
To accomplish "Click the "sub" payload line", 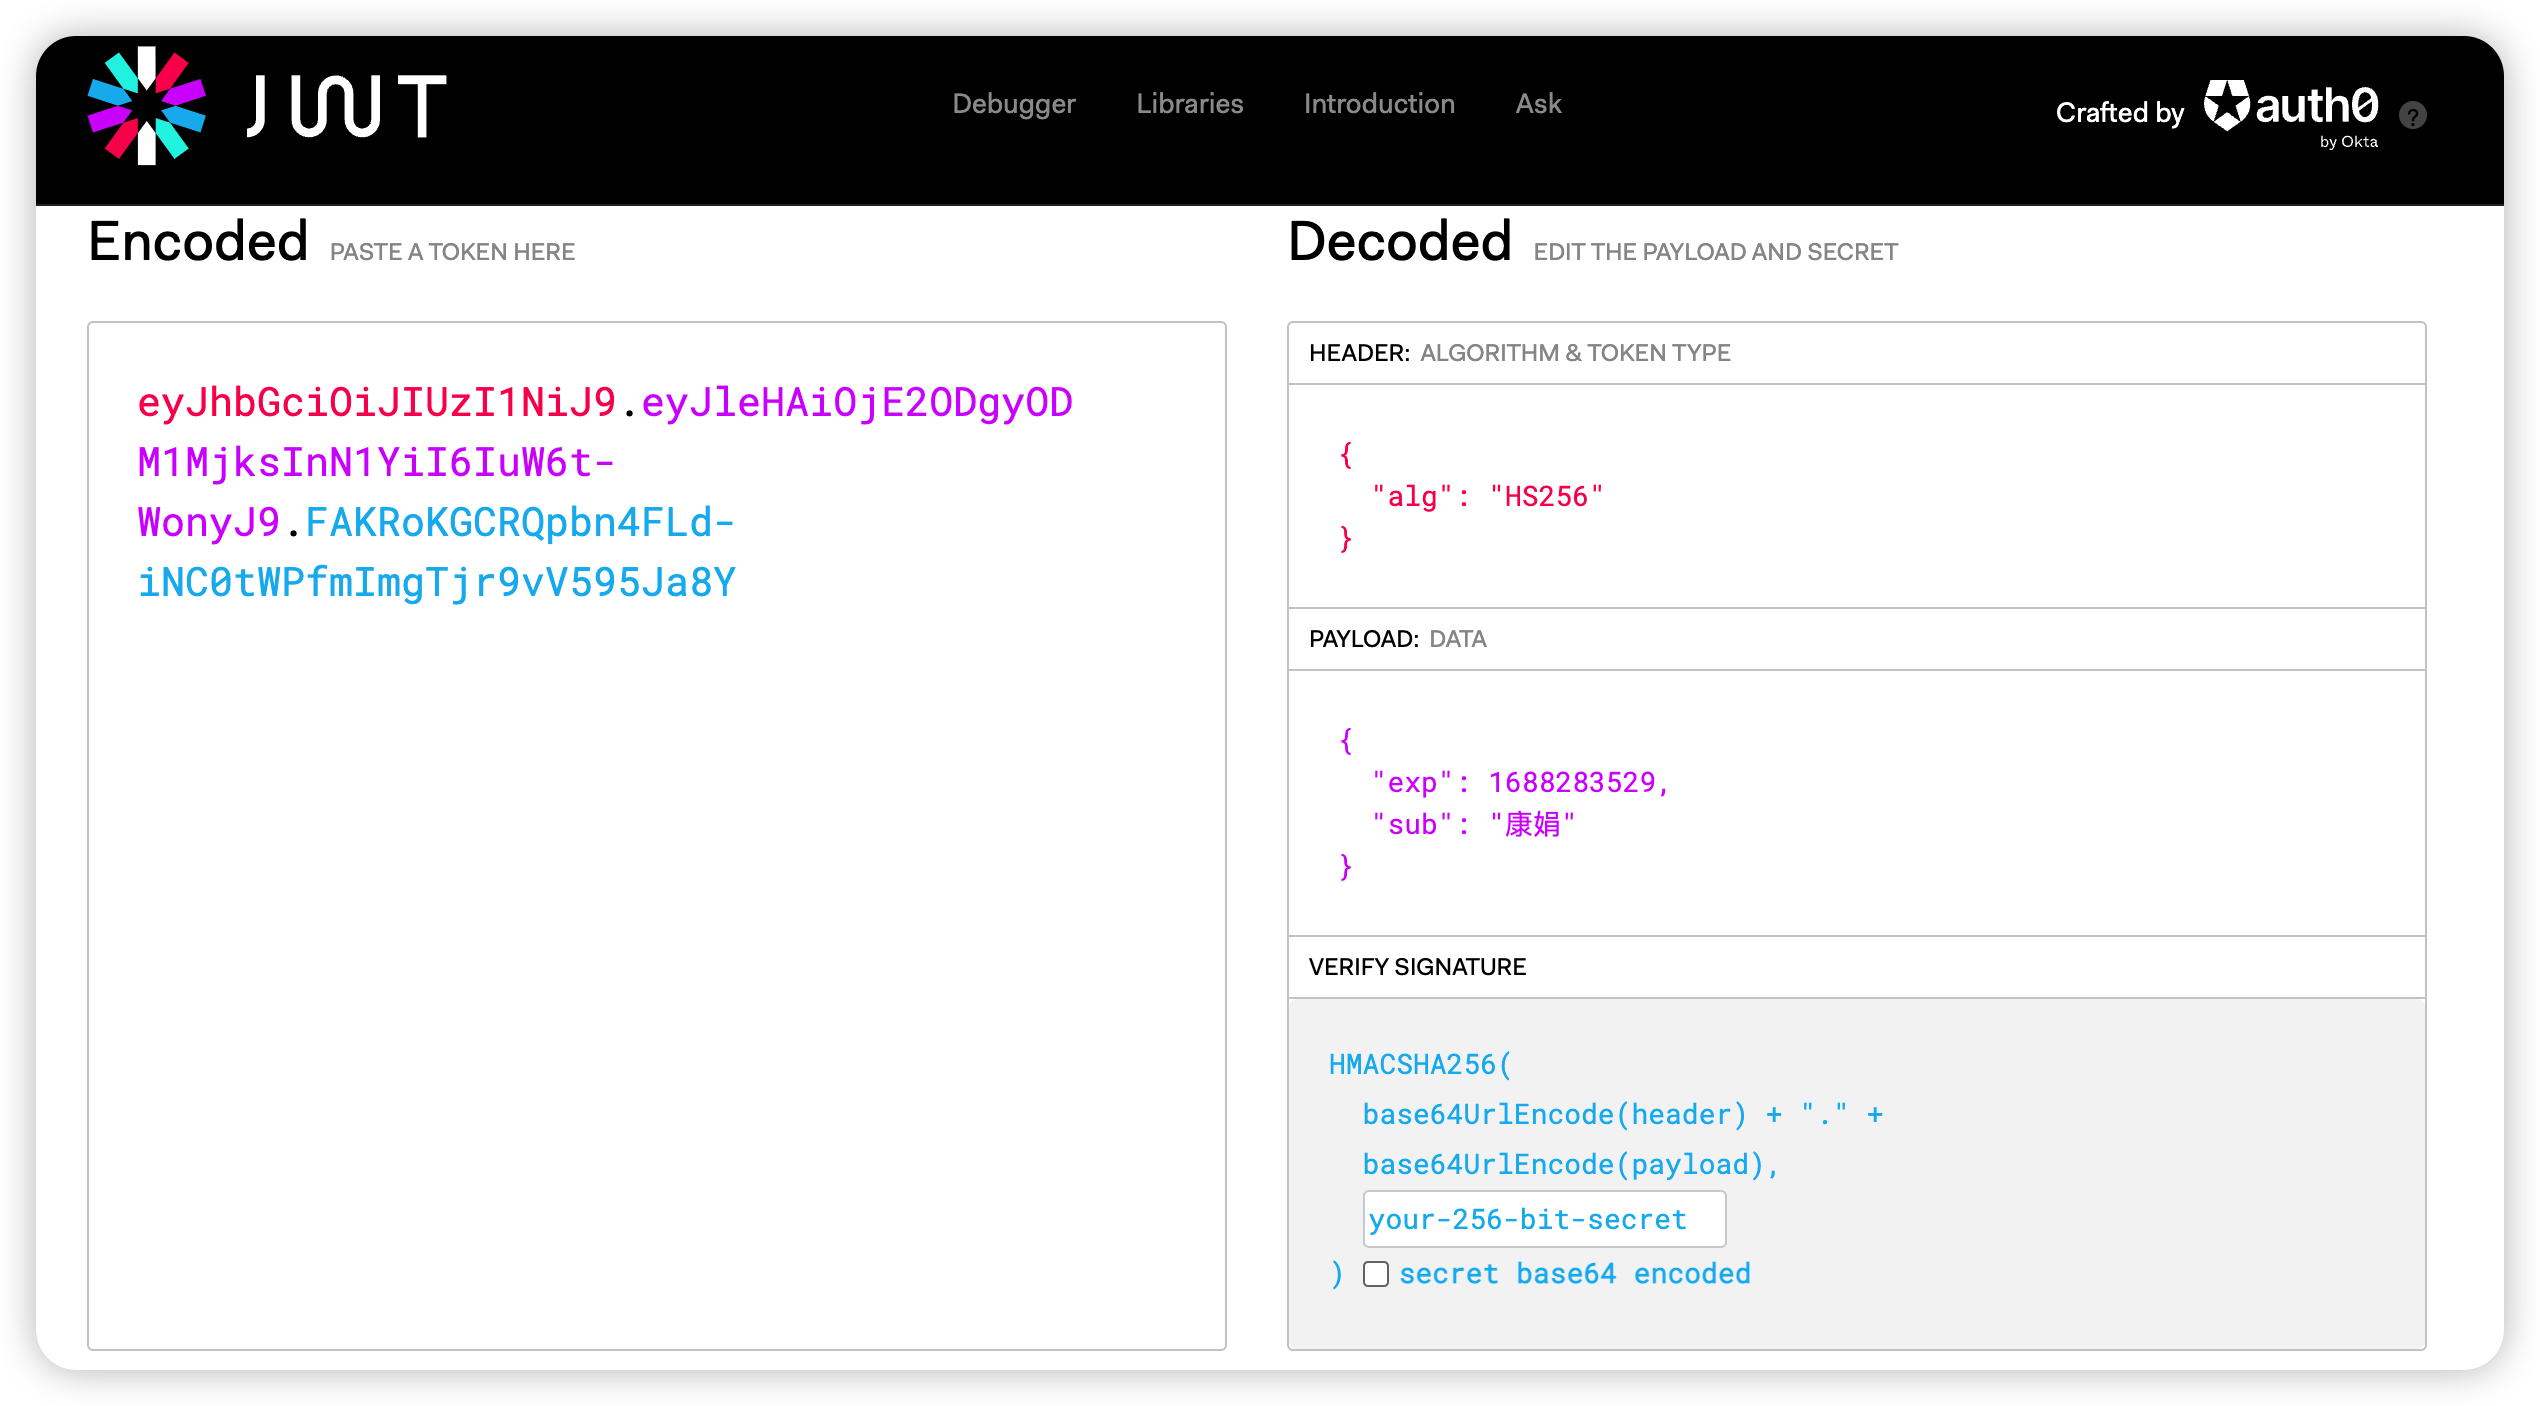I will tap(1473, 824).
